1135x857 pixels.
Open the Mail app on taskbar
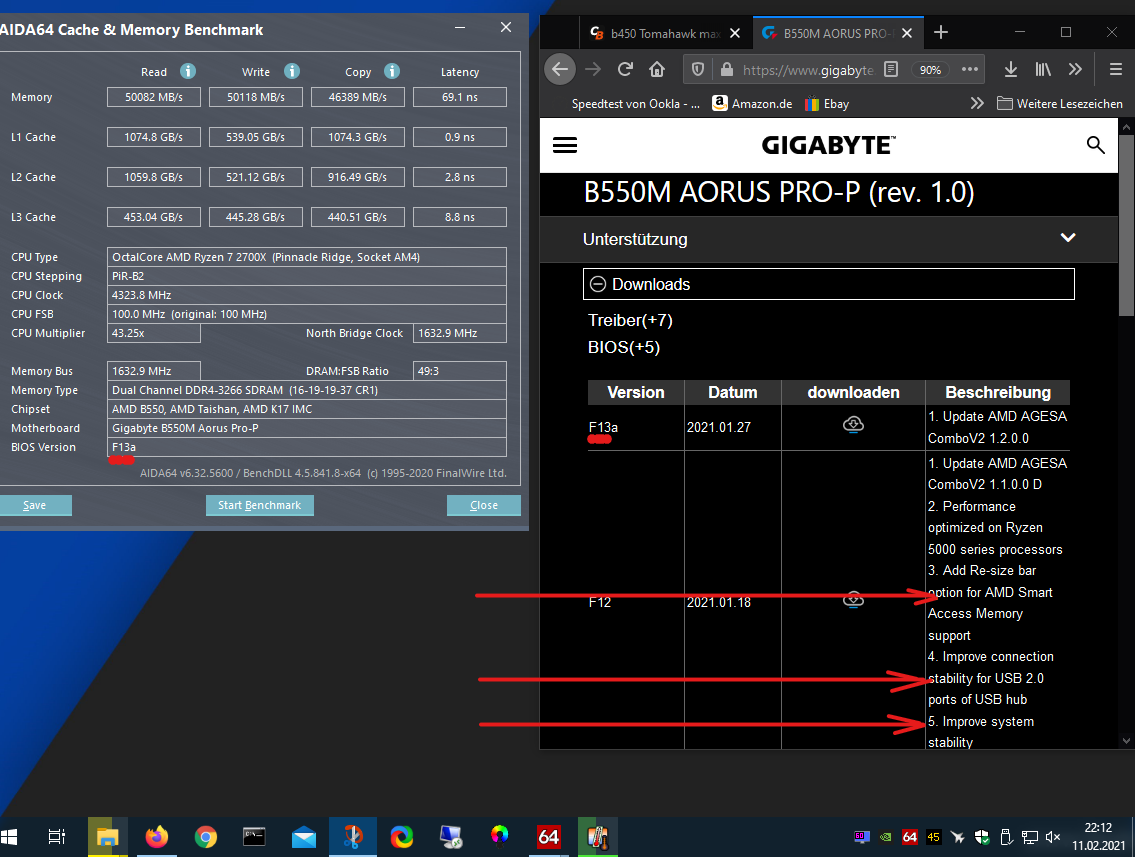tap(304, 837)
